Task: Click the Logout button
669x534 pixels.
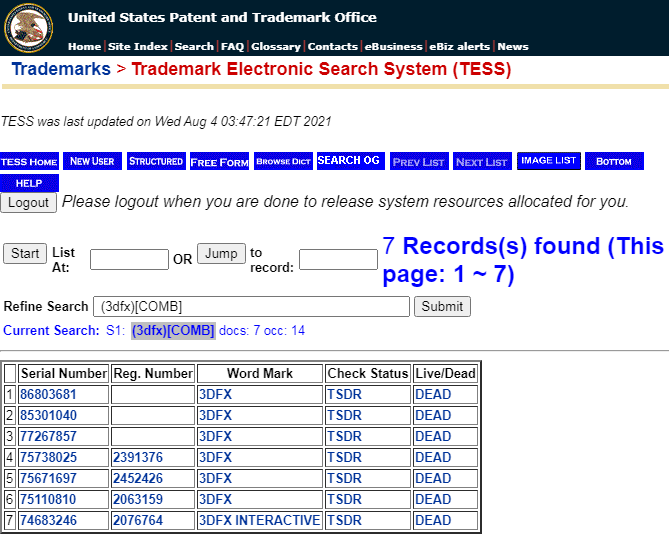Action: tap(29, 203)
